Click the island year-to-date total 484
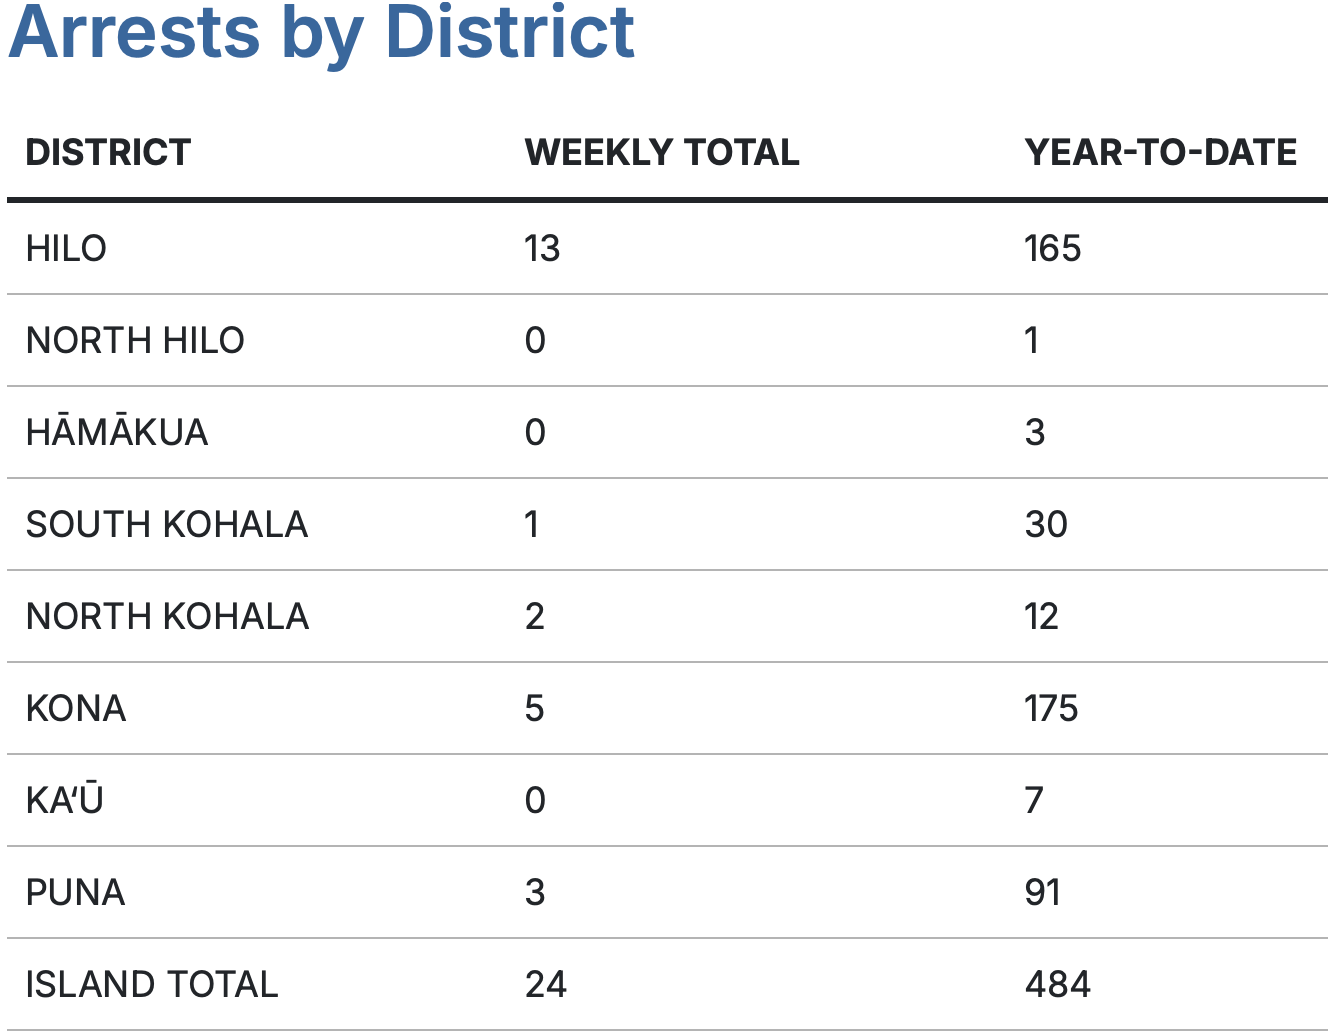 pos(1058,984)
